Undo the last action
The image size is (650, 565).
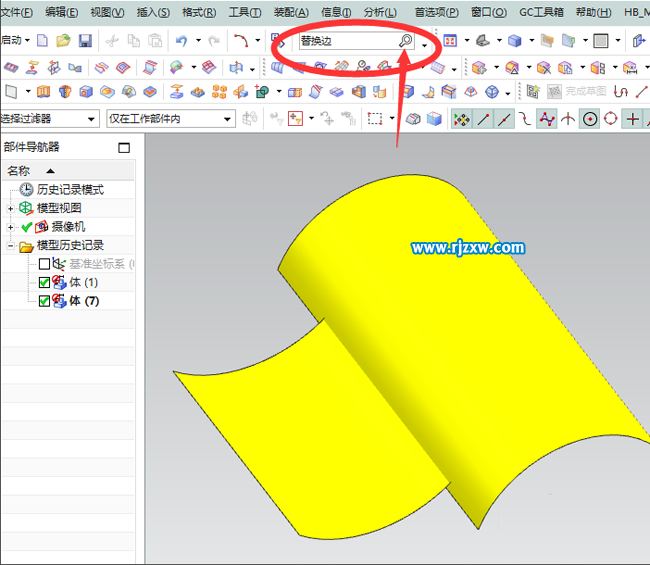point(181,41)
